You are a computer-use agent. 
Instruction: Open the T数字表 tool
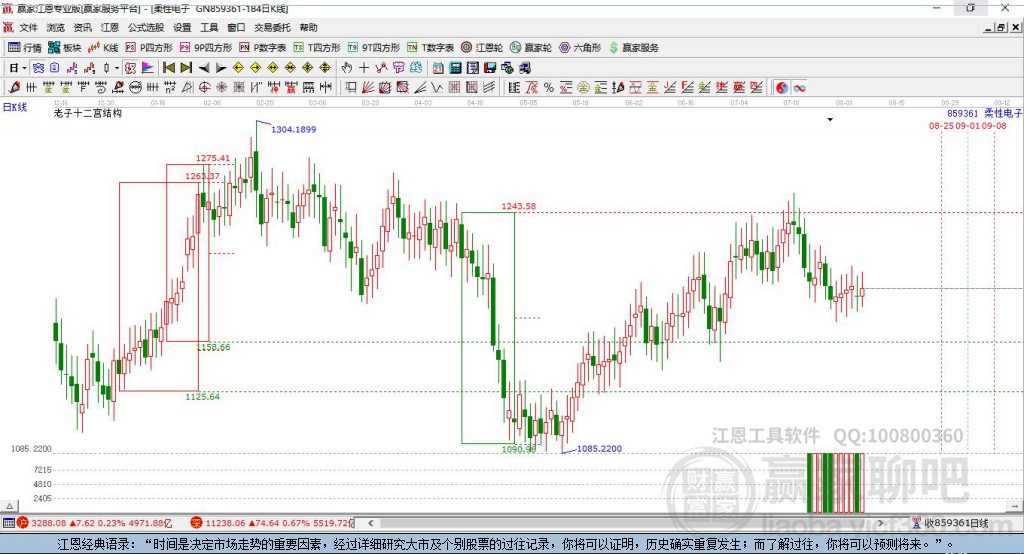click(x=430, y=48)
